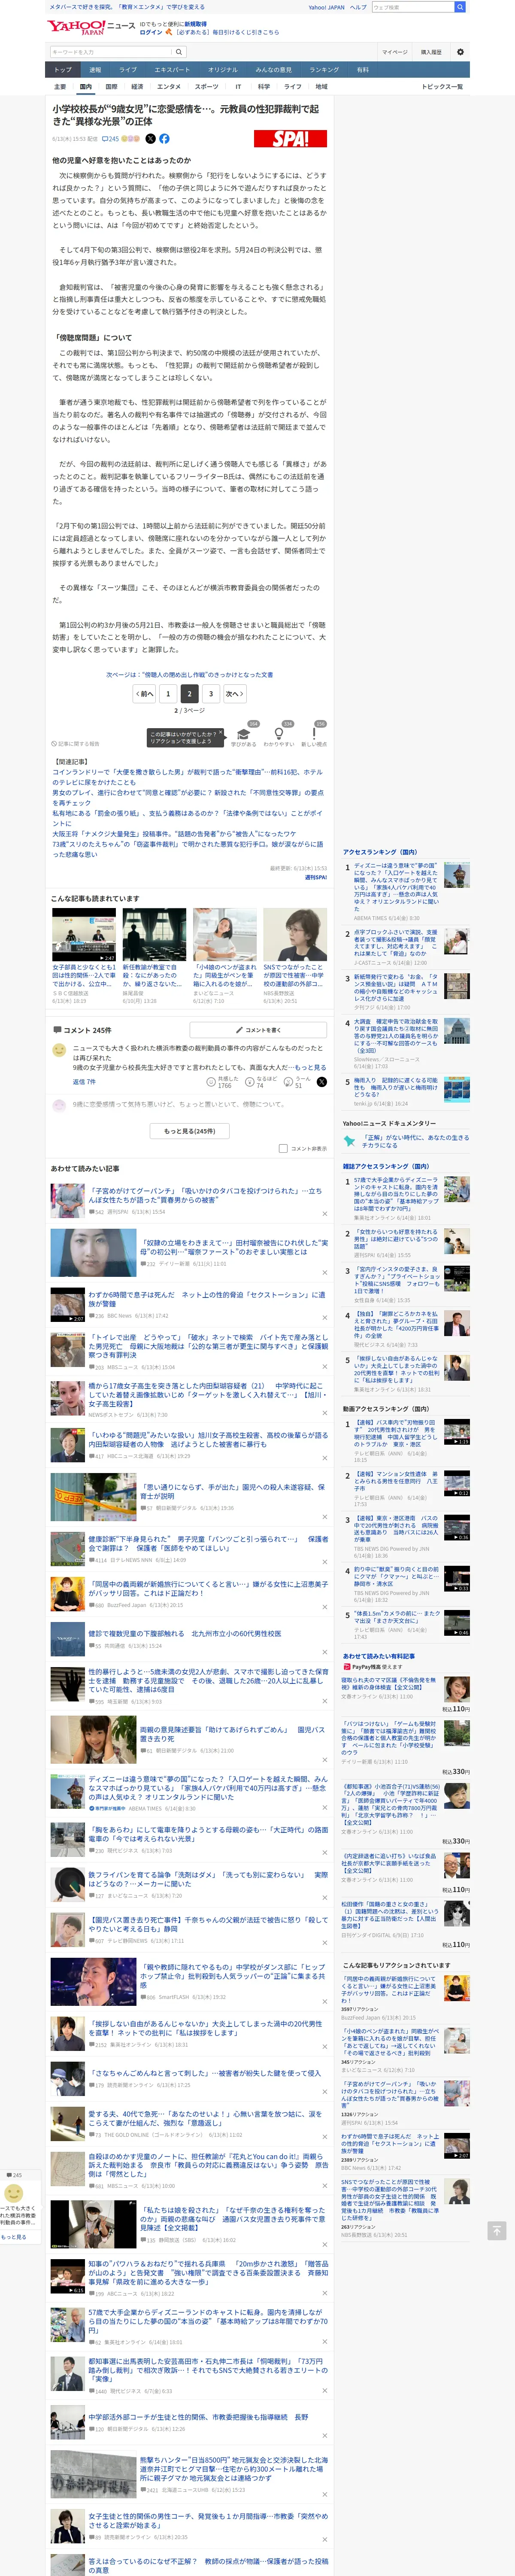This screenshot has width=515, height=2576.
Task: Click the keyword search magnifier icon
Action: point(179,52)
